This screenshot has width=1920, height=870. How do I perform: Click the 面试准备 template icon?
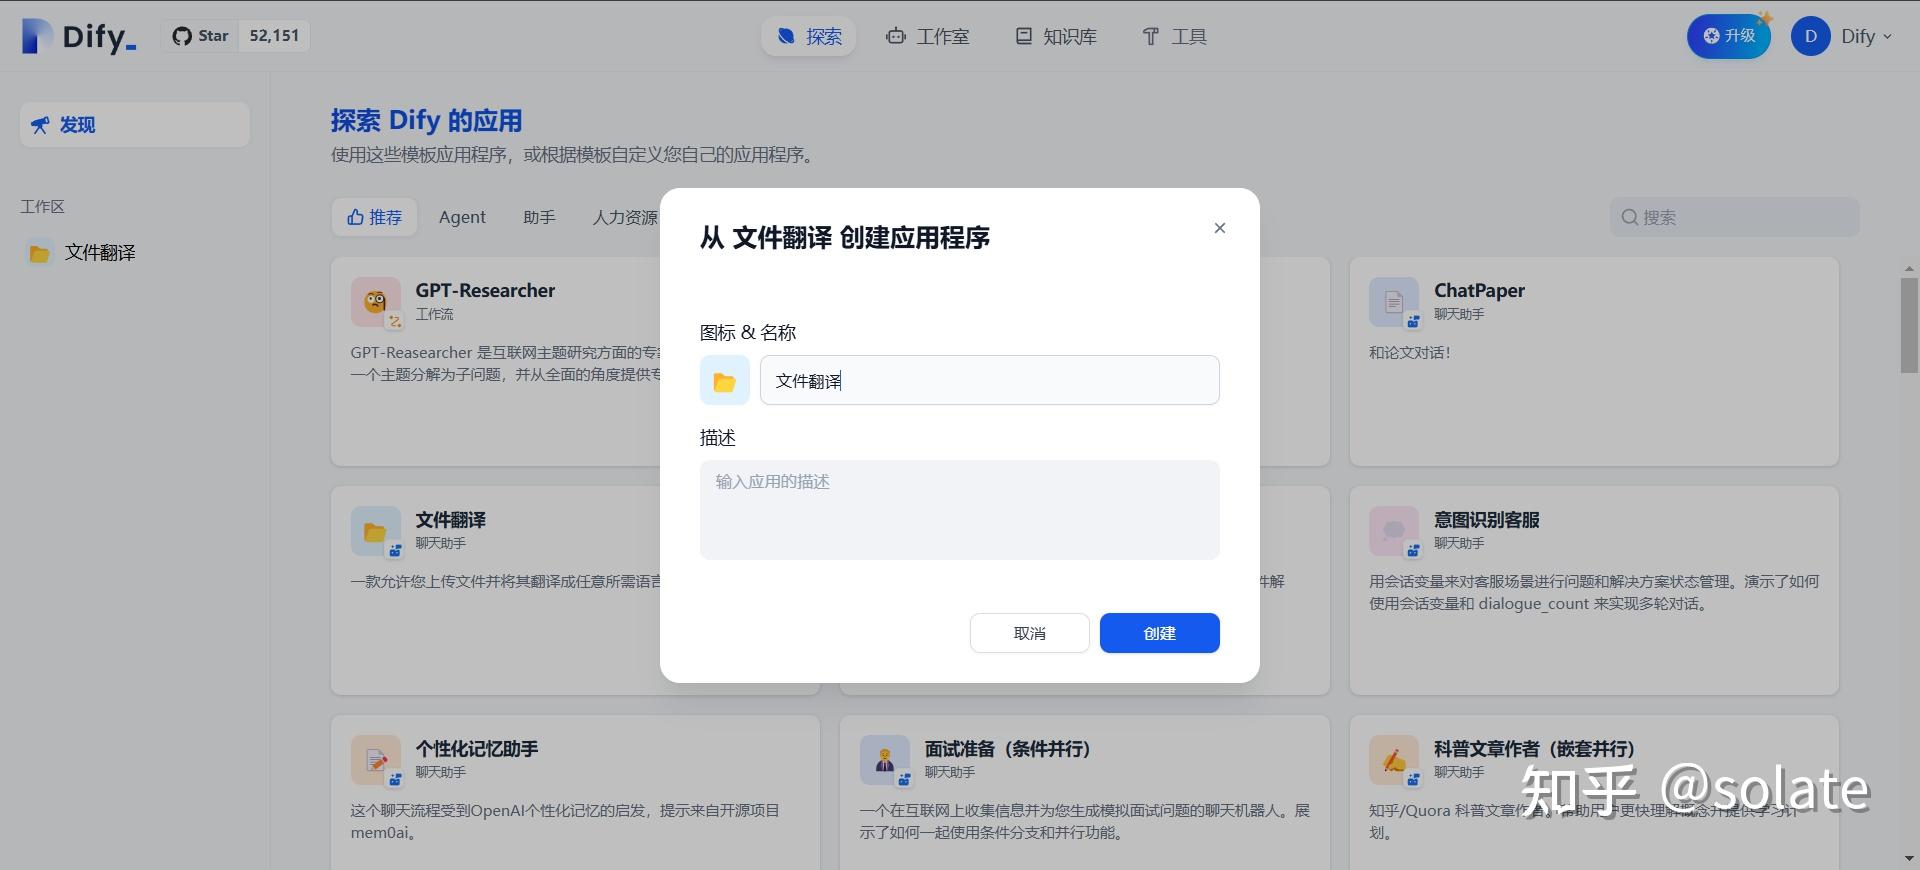click(885, 760)
